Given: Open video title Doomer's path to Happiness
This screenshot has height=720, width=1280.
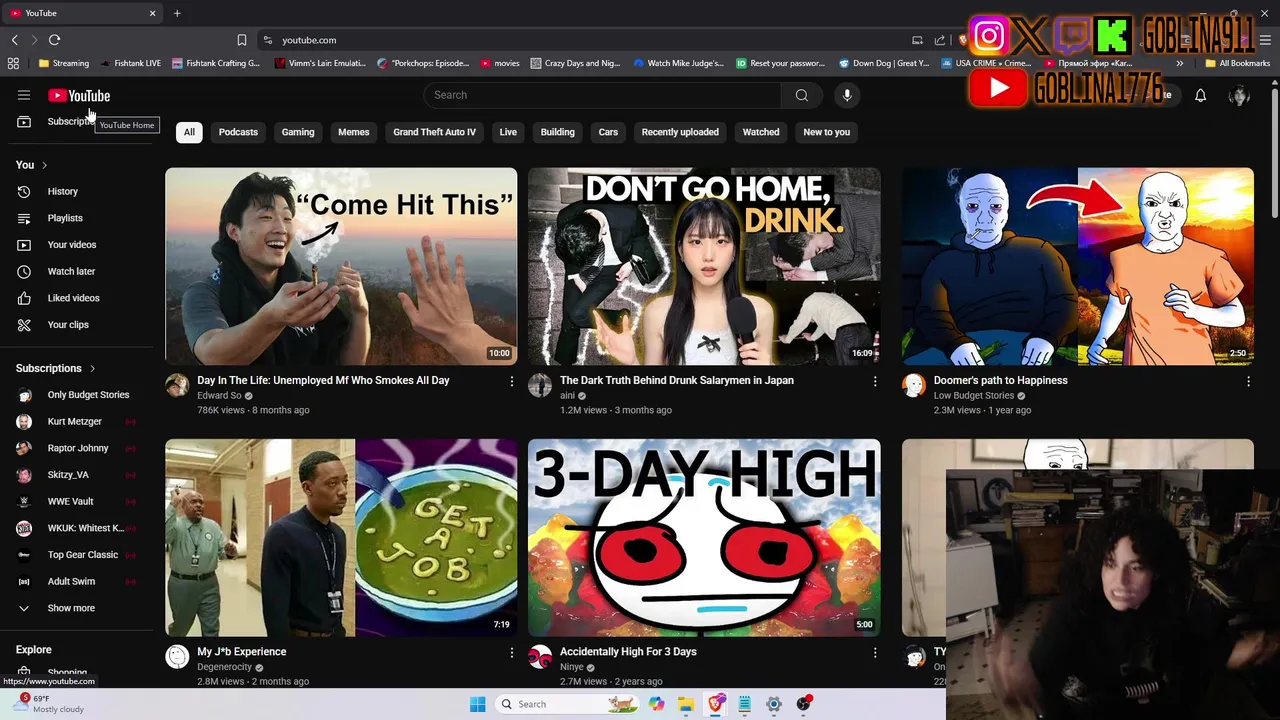Looking at the screenshot, I should point(1000,380).
